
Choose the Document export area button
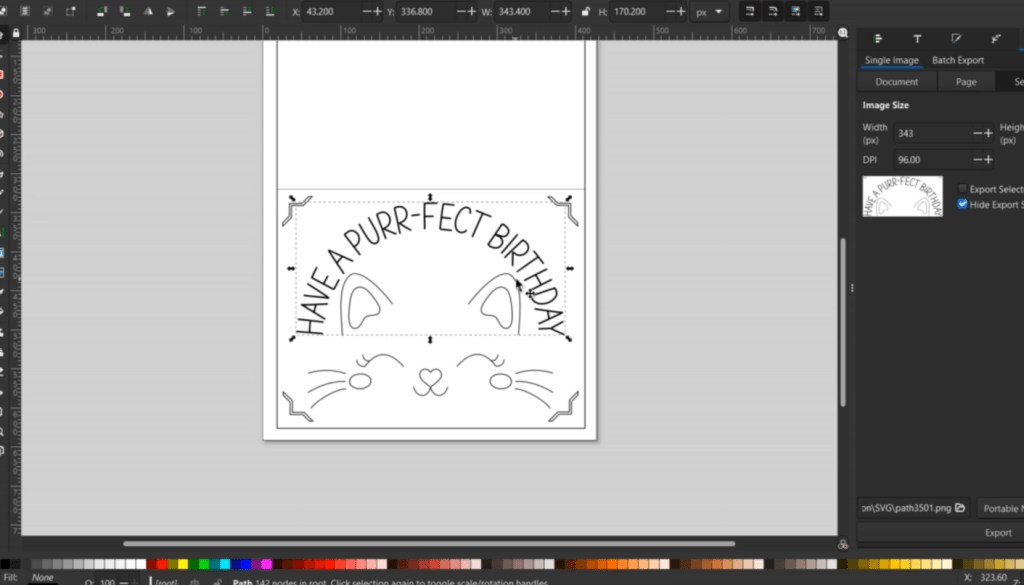[896, 82]
